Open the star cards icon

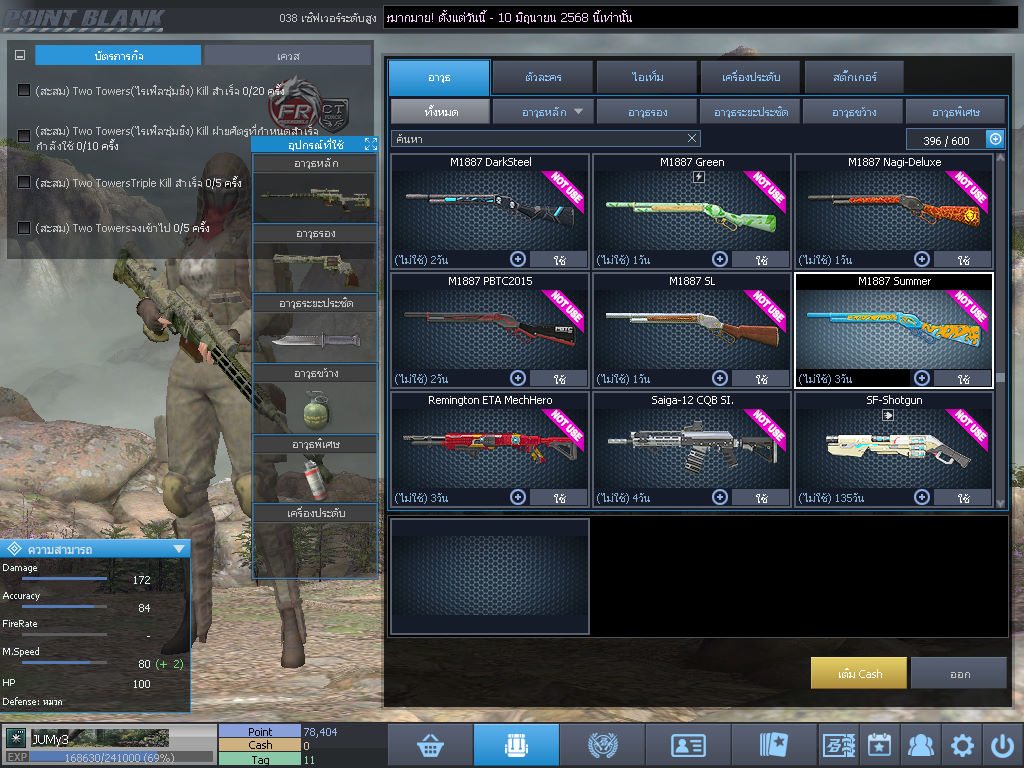(774, 745)
